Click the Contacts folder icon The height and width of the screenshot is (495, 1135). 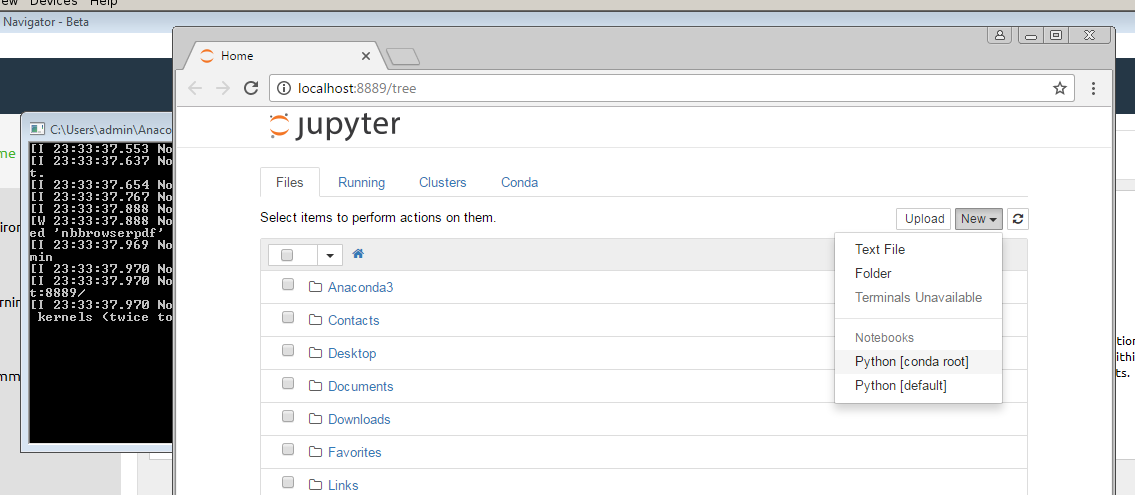[x=315, y=320]
